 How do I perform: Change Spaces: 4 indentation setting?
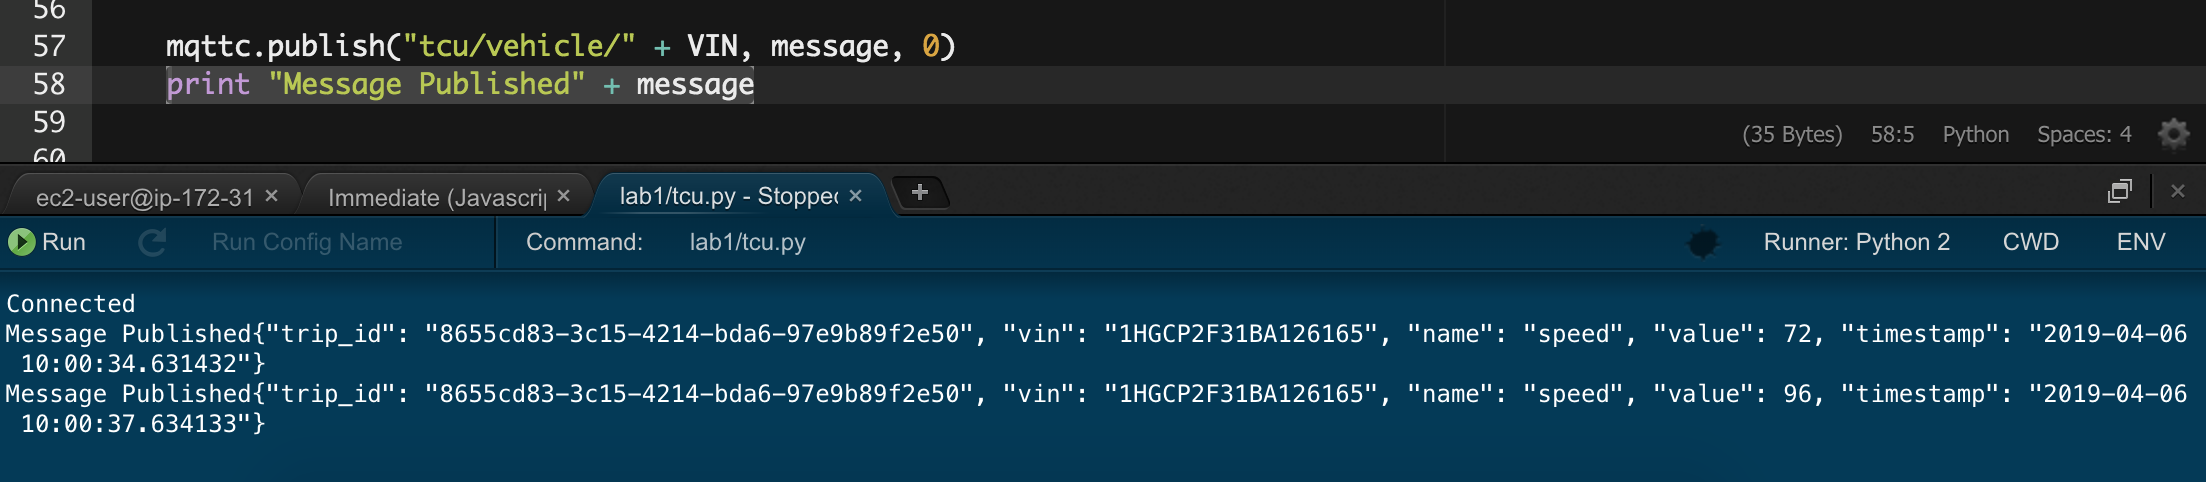[2084, 134]
